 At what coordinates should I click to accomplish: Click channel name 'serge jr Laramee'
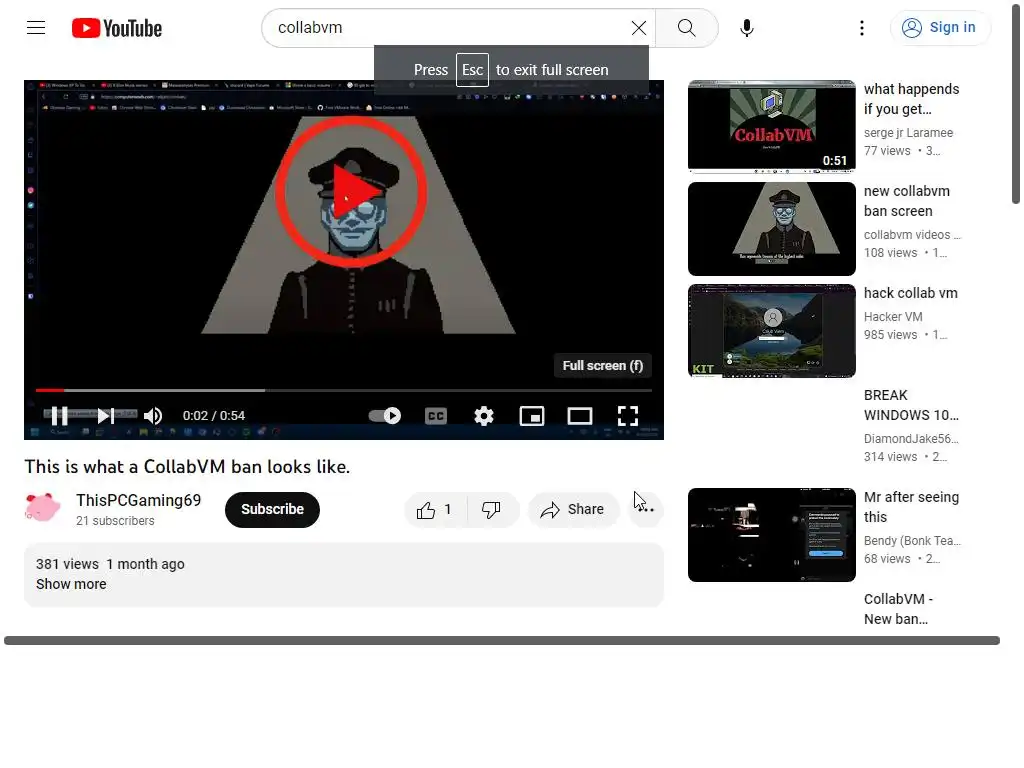pos(908,133)
